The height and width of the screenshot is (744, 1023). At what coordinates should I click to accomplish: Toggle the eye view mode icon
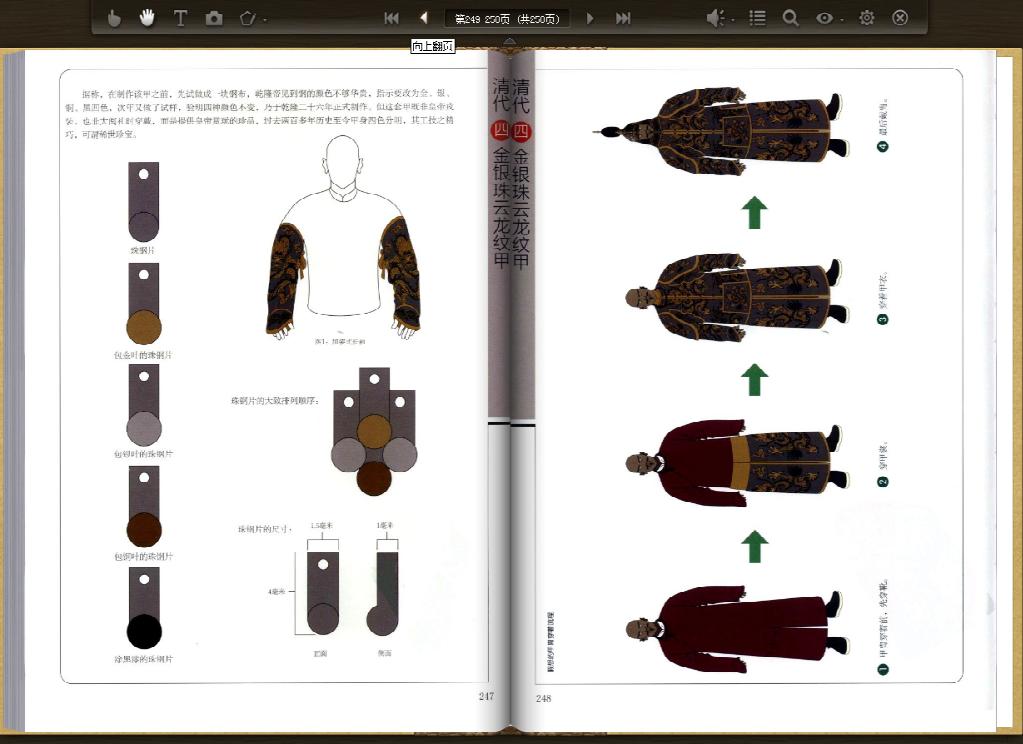pyautogui.click(x=825, y=18)
